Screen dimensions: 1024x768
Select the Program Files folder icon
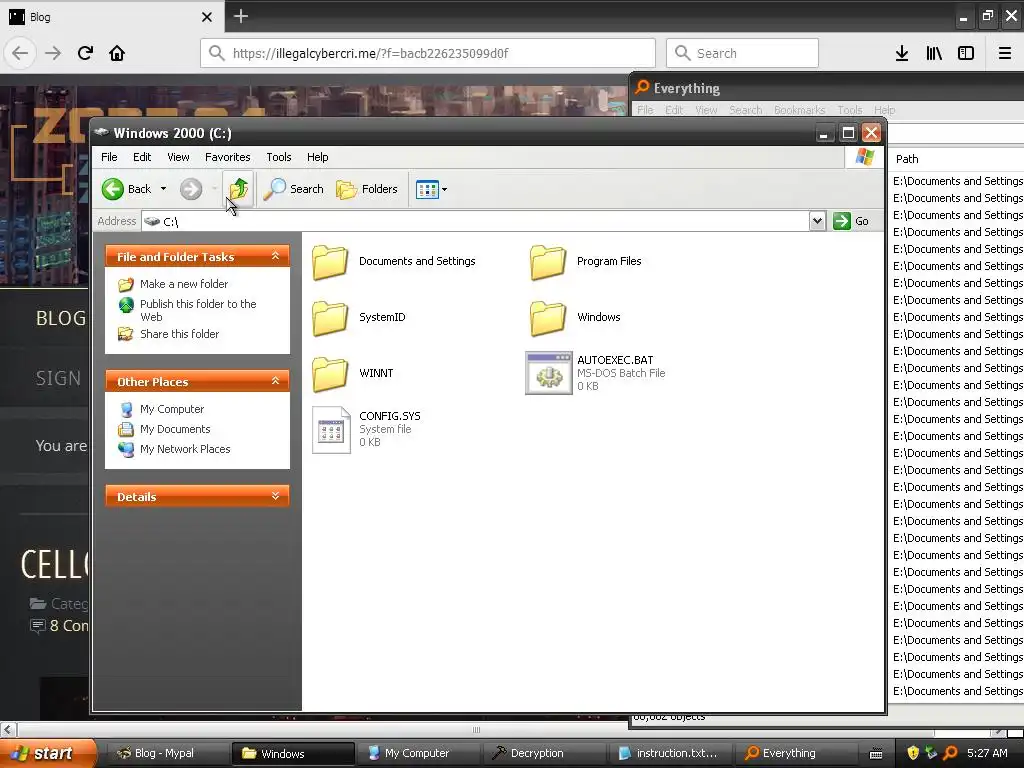click(548, 262)
